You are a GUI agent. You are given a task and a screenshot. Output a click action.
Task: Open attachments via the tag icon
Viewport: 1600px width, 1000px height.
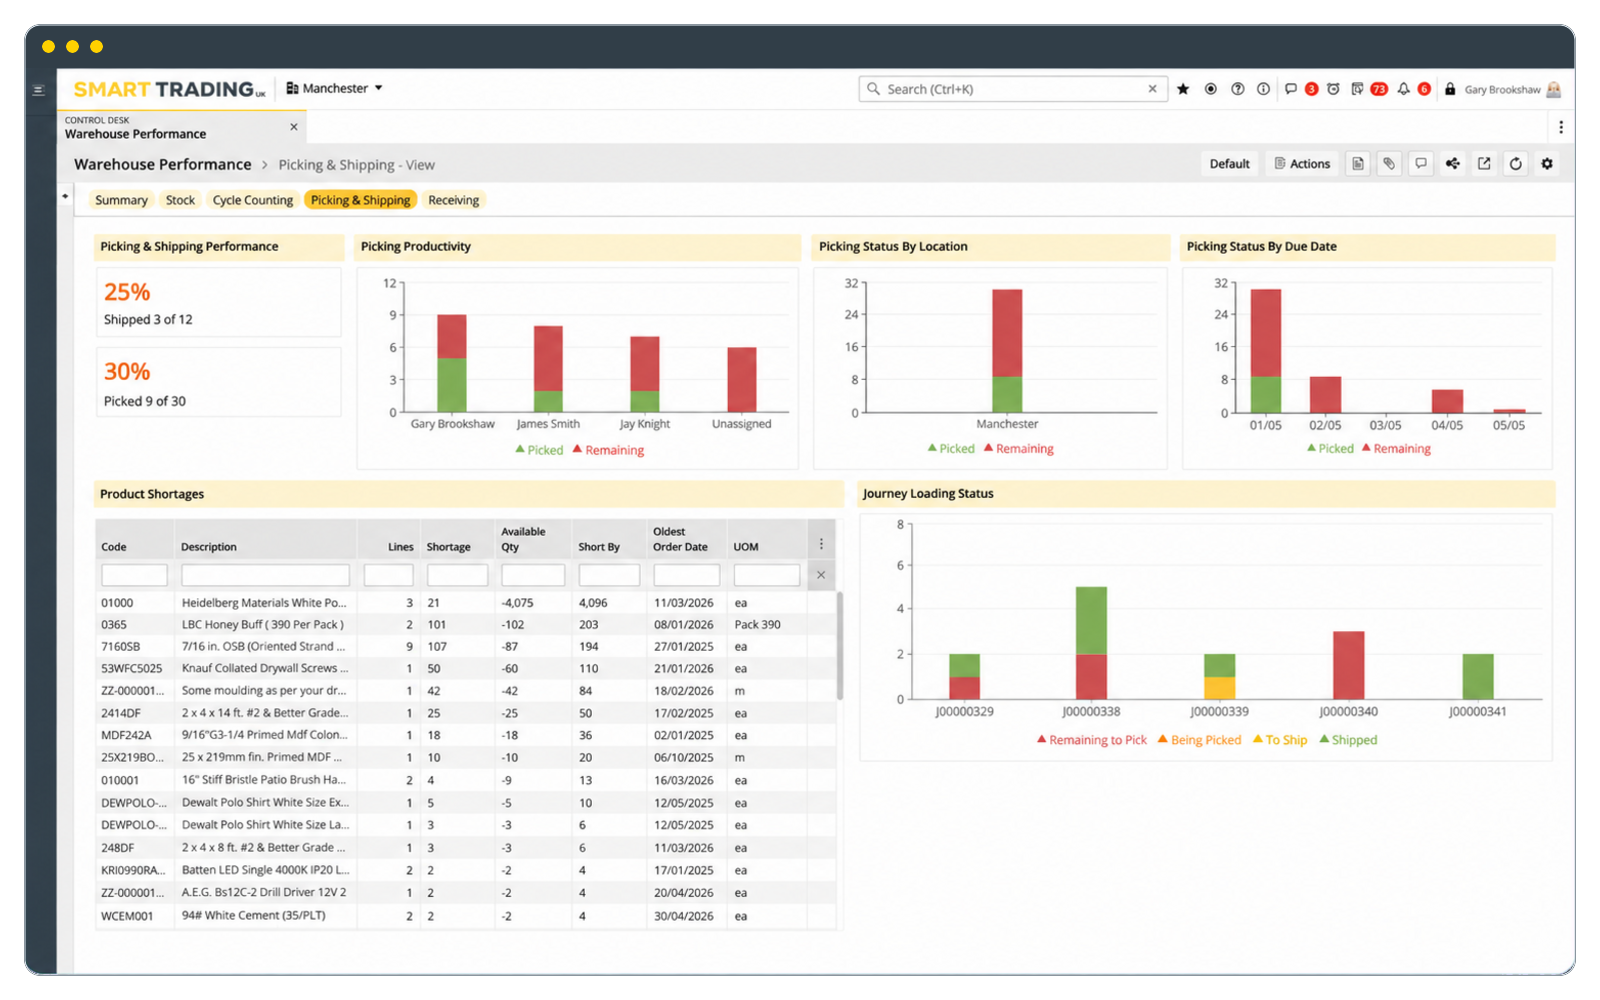pos(1389,164)
